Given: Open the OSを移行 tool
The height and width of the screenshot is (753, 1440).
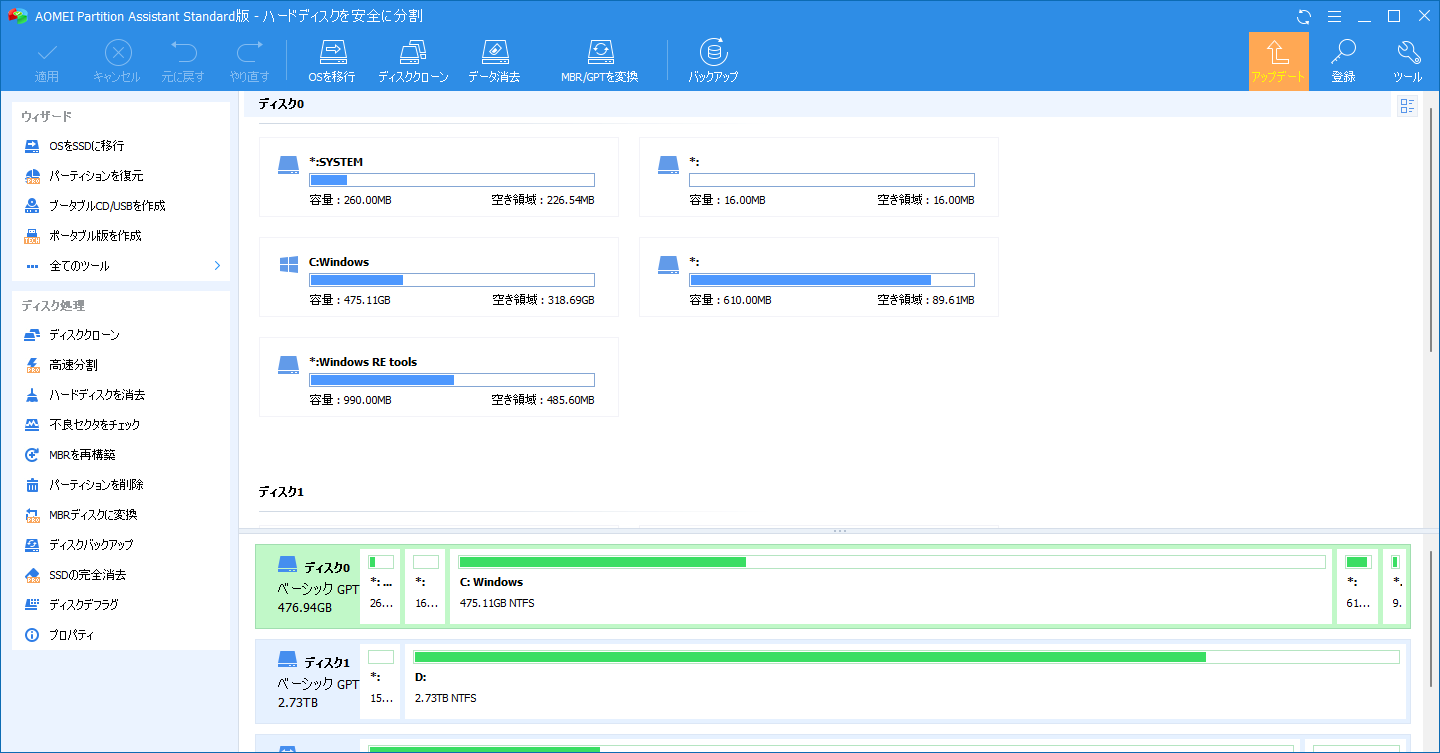Looking at the screenshot, I should [x=332, y=62].
